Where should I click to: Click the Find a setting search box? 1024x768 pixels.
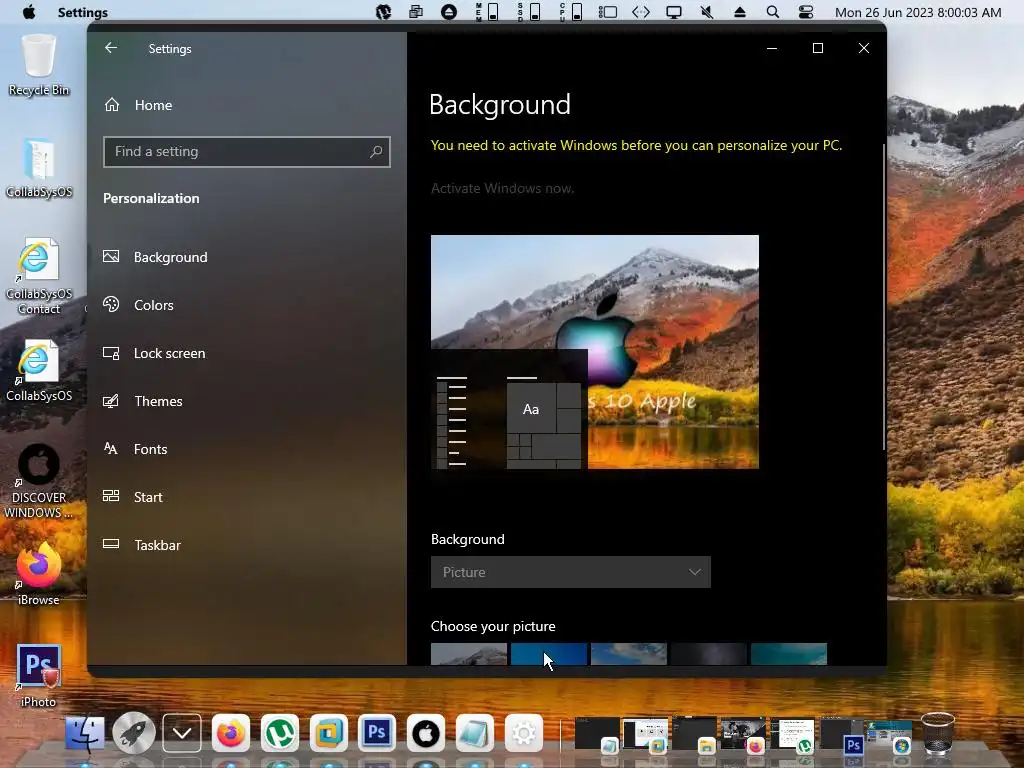coord(246,152)
